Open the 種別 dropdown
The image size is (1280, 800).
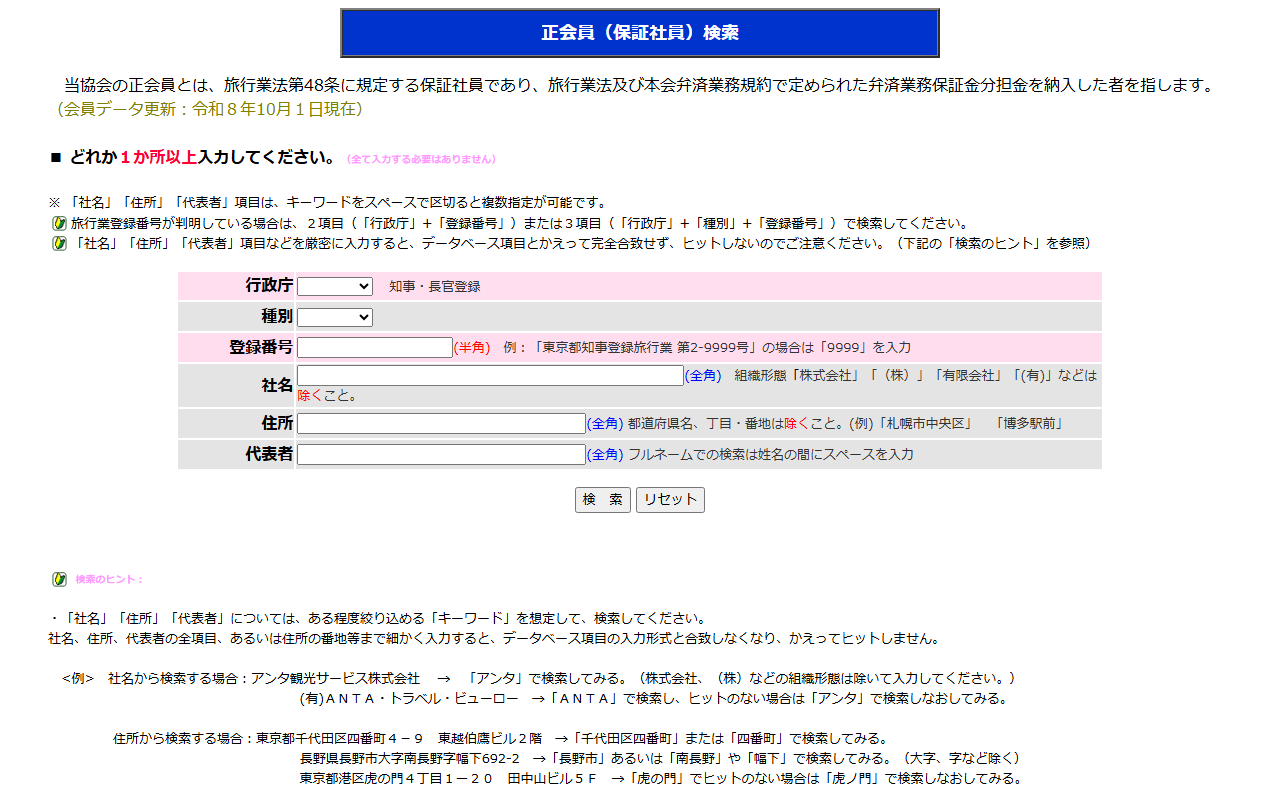(x=335, y=317)
